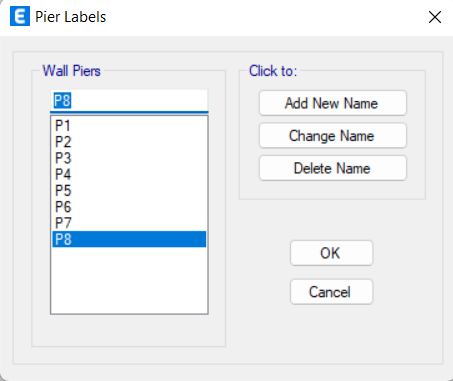Viewport: 453px width, 381px height.
Task: Click the Wall Piers group label
Action: pyautogui.click(x=71, y=71)
